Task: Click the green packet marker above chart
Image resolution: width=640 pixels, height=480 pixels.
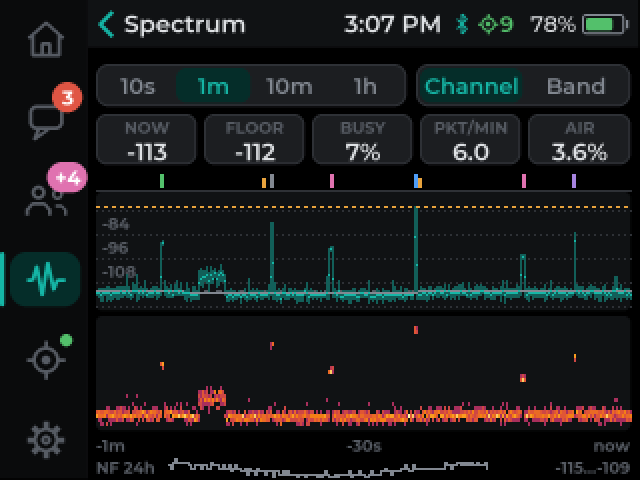Action: point(162,181)
